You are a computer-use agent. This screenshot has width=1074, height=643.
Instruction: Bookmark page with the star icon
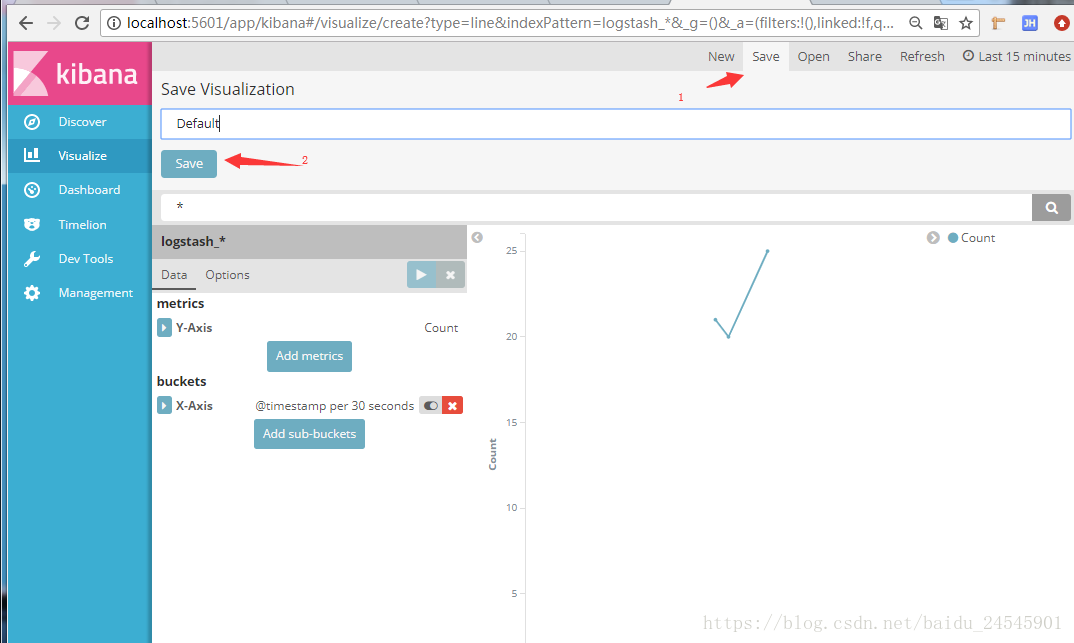(x=966, y=23)
